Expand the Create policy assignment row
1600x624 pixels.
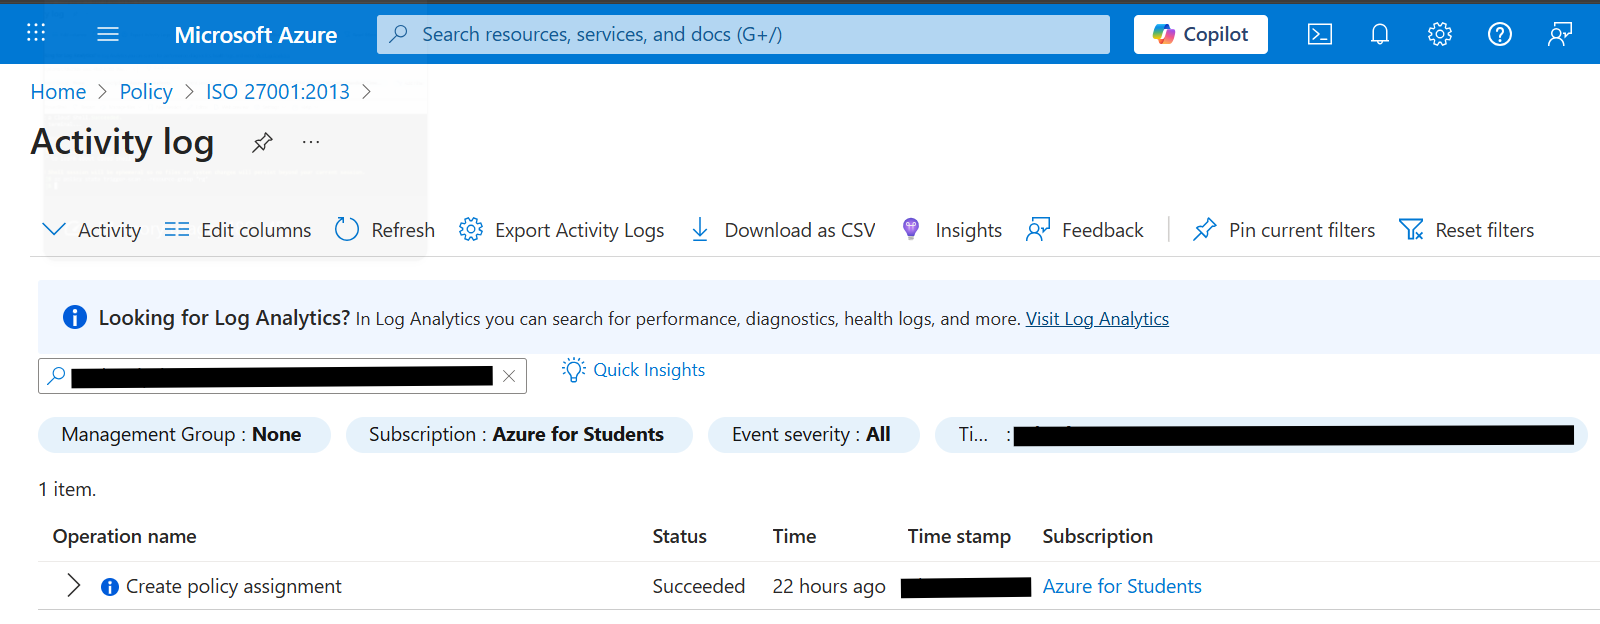tap(73, 586)
